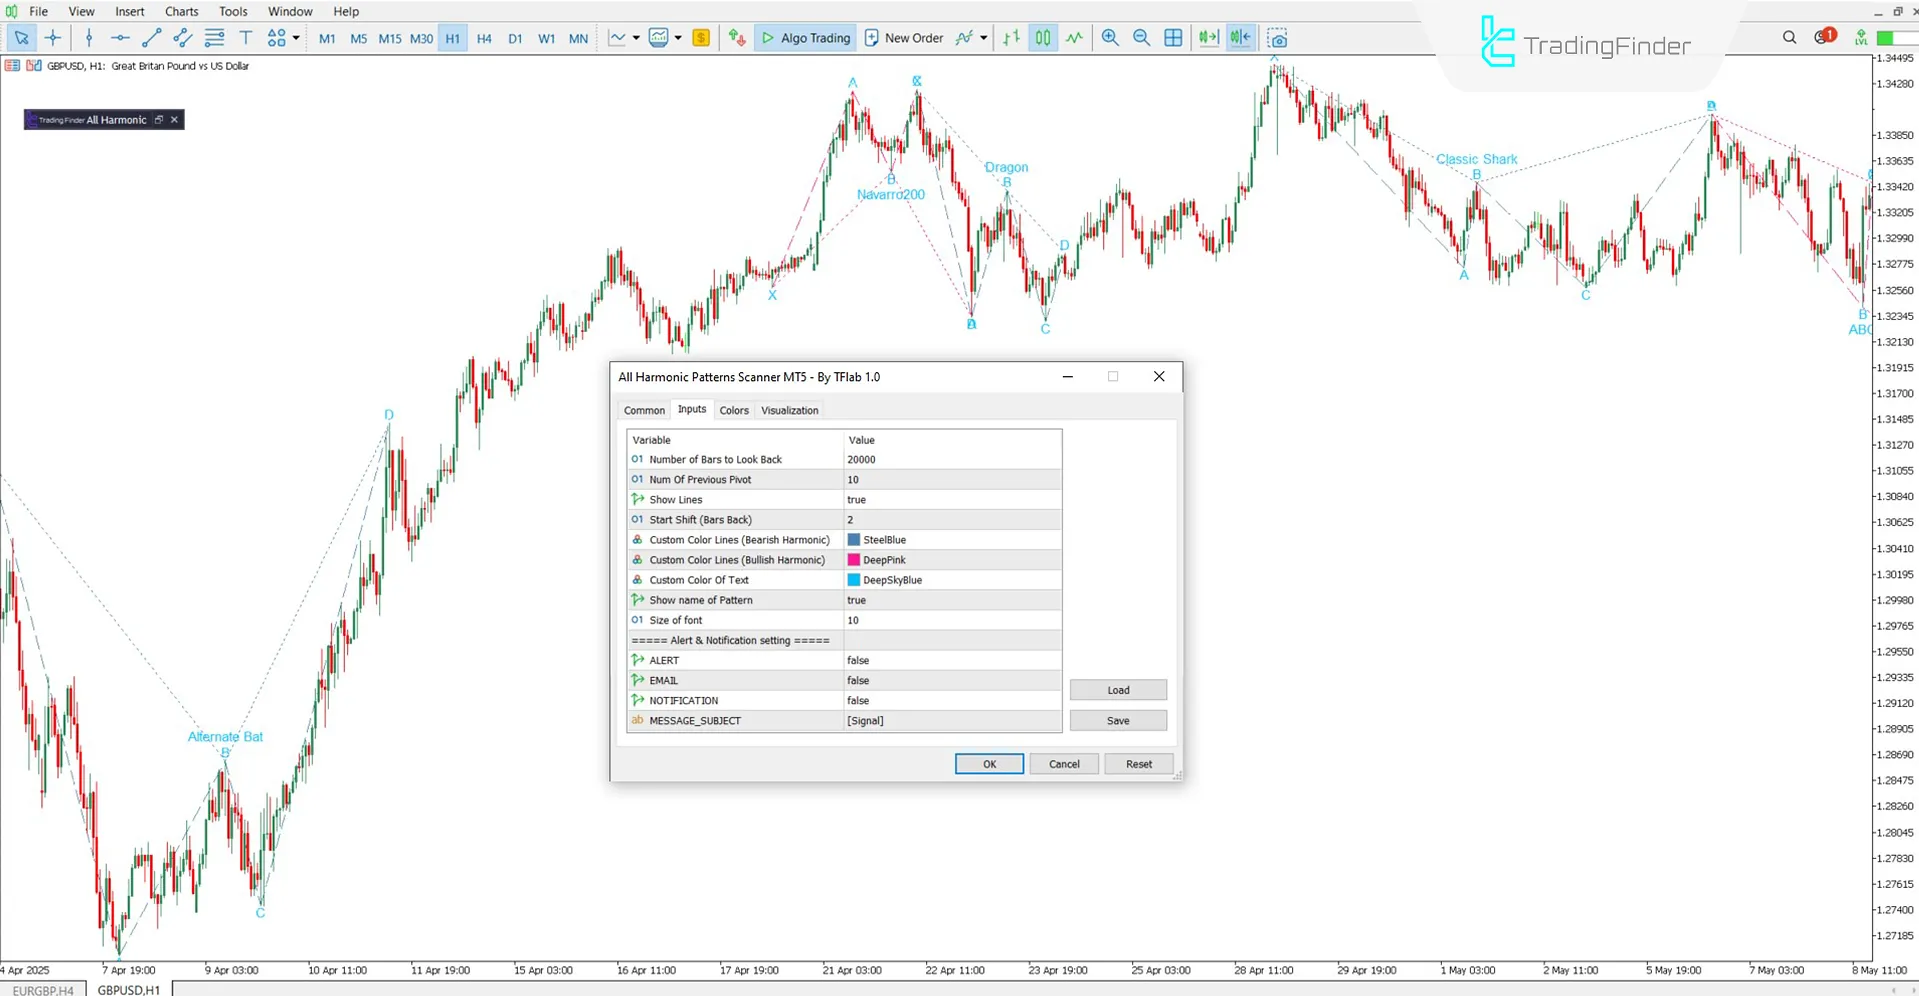
Task: Switch to the Colors tab
Action: 733,410
